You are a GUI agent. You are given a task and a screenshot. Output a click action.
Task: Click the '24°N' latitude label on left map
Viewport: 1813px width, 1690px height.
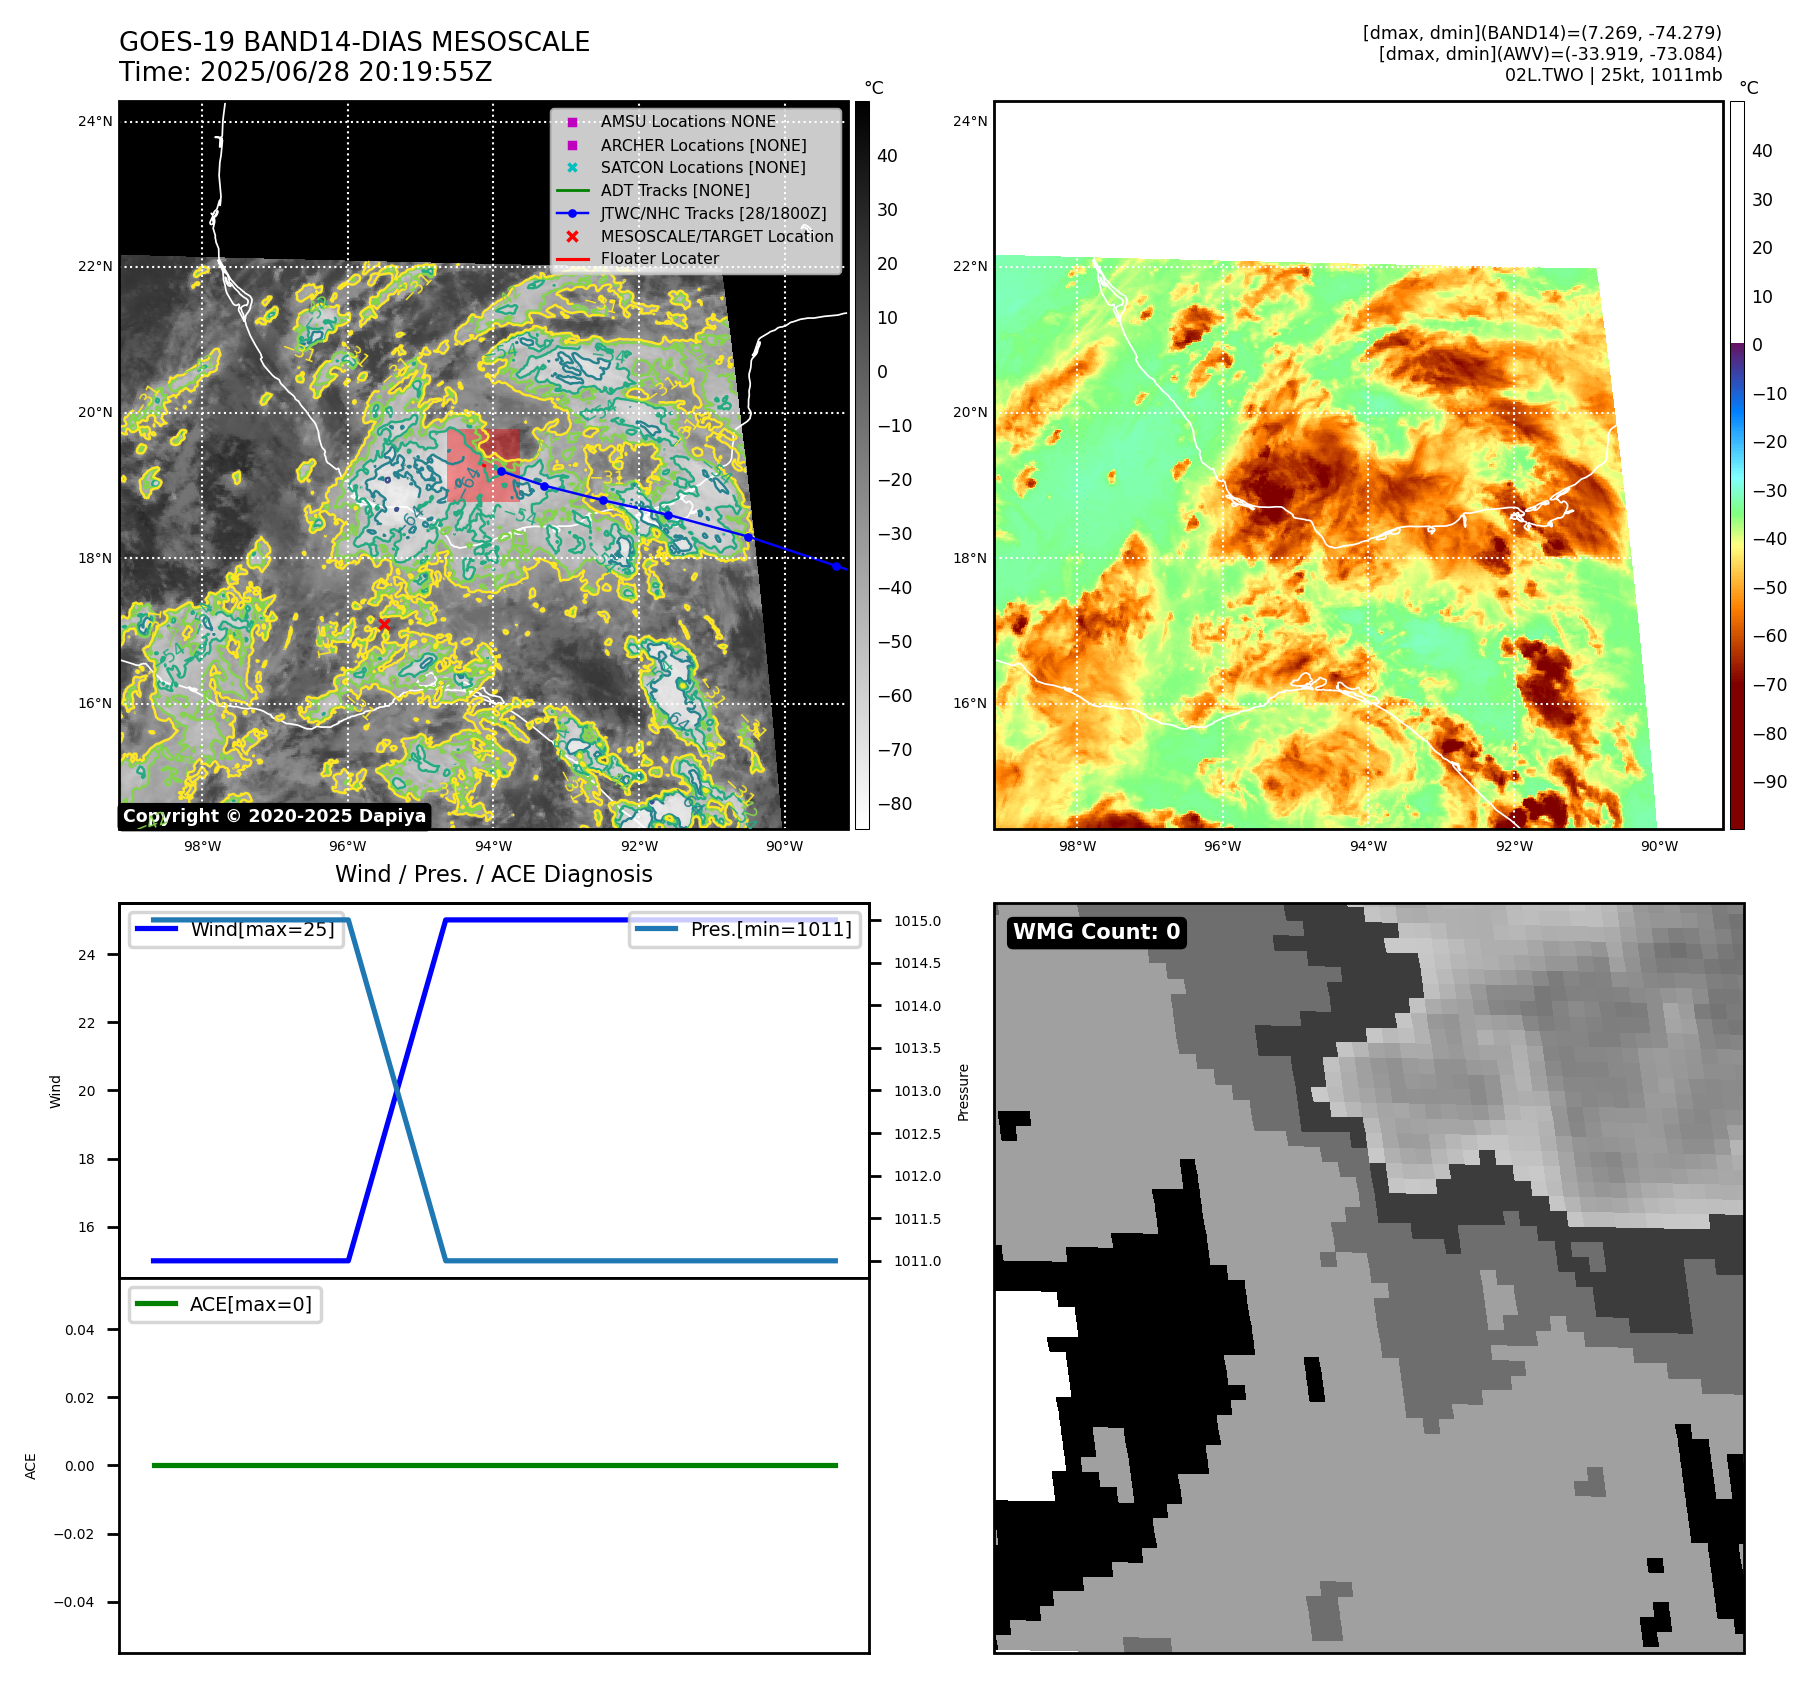click(x=95, y=122)
